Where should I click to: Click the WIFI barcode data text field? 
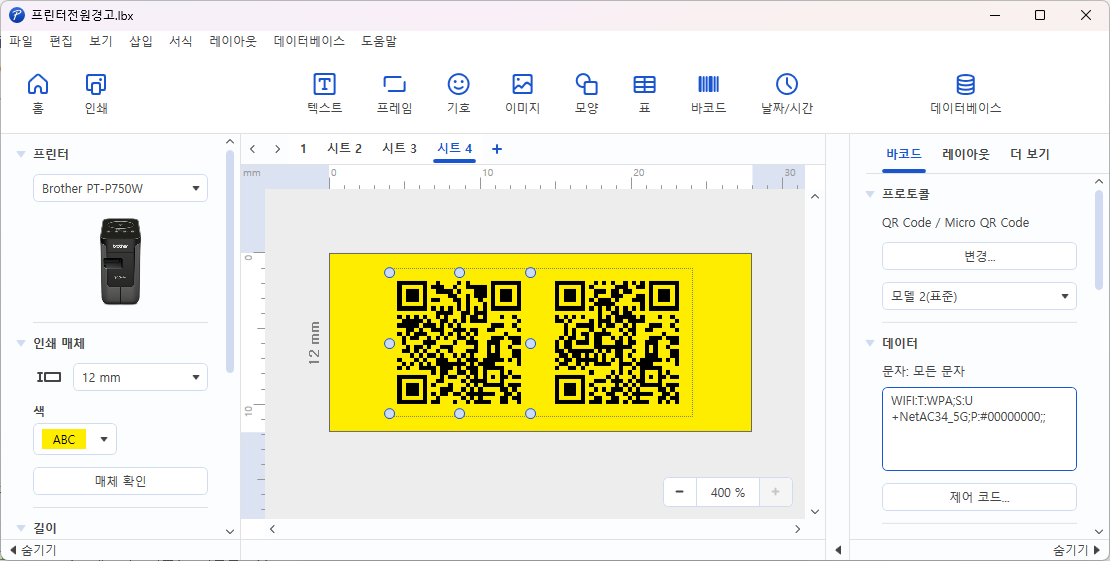click(x=979, y=429)
